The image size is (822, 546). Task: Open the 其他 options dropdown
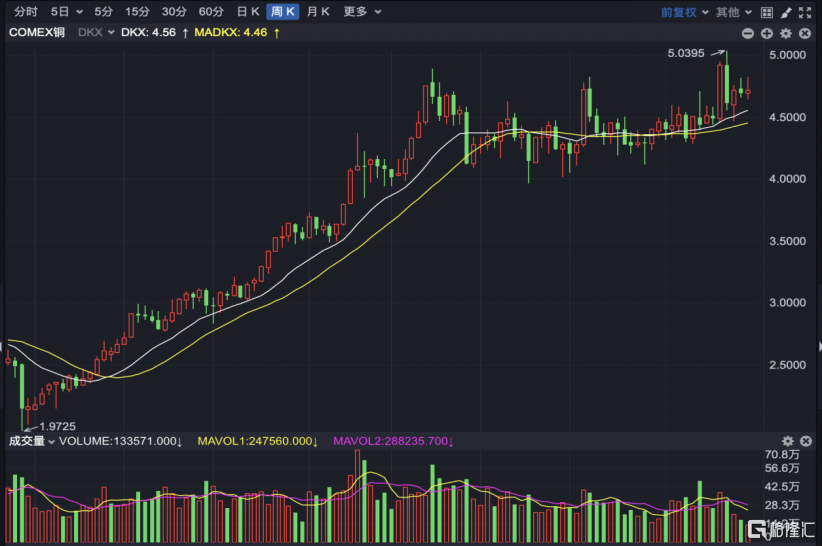point(734,12)
